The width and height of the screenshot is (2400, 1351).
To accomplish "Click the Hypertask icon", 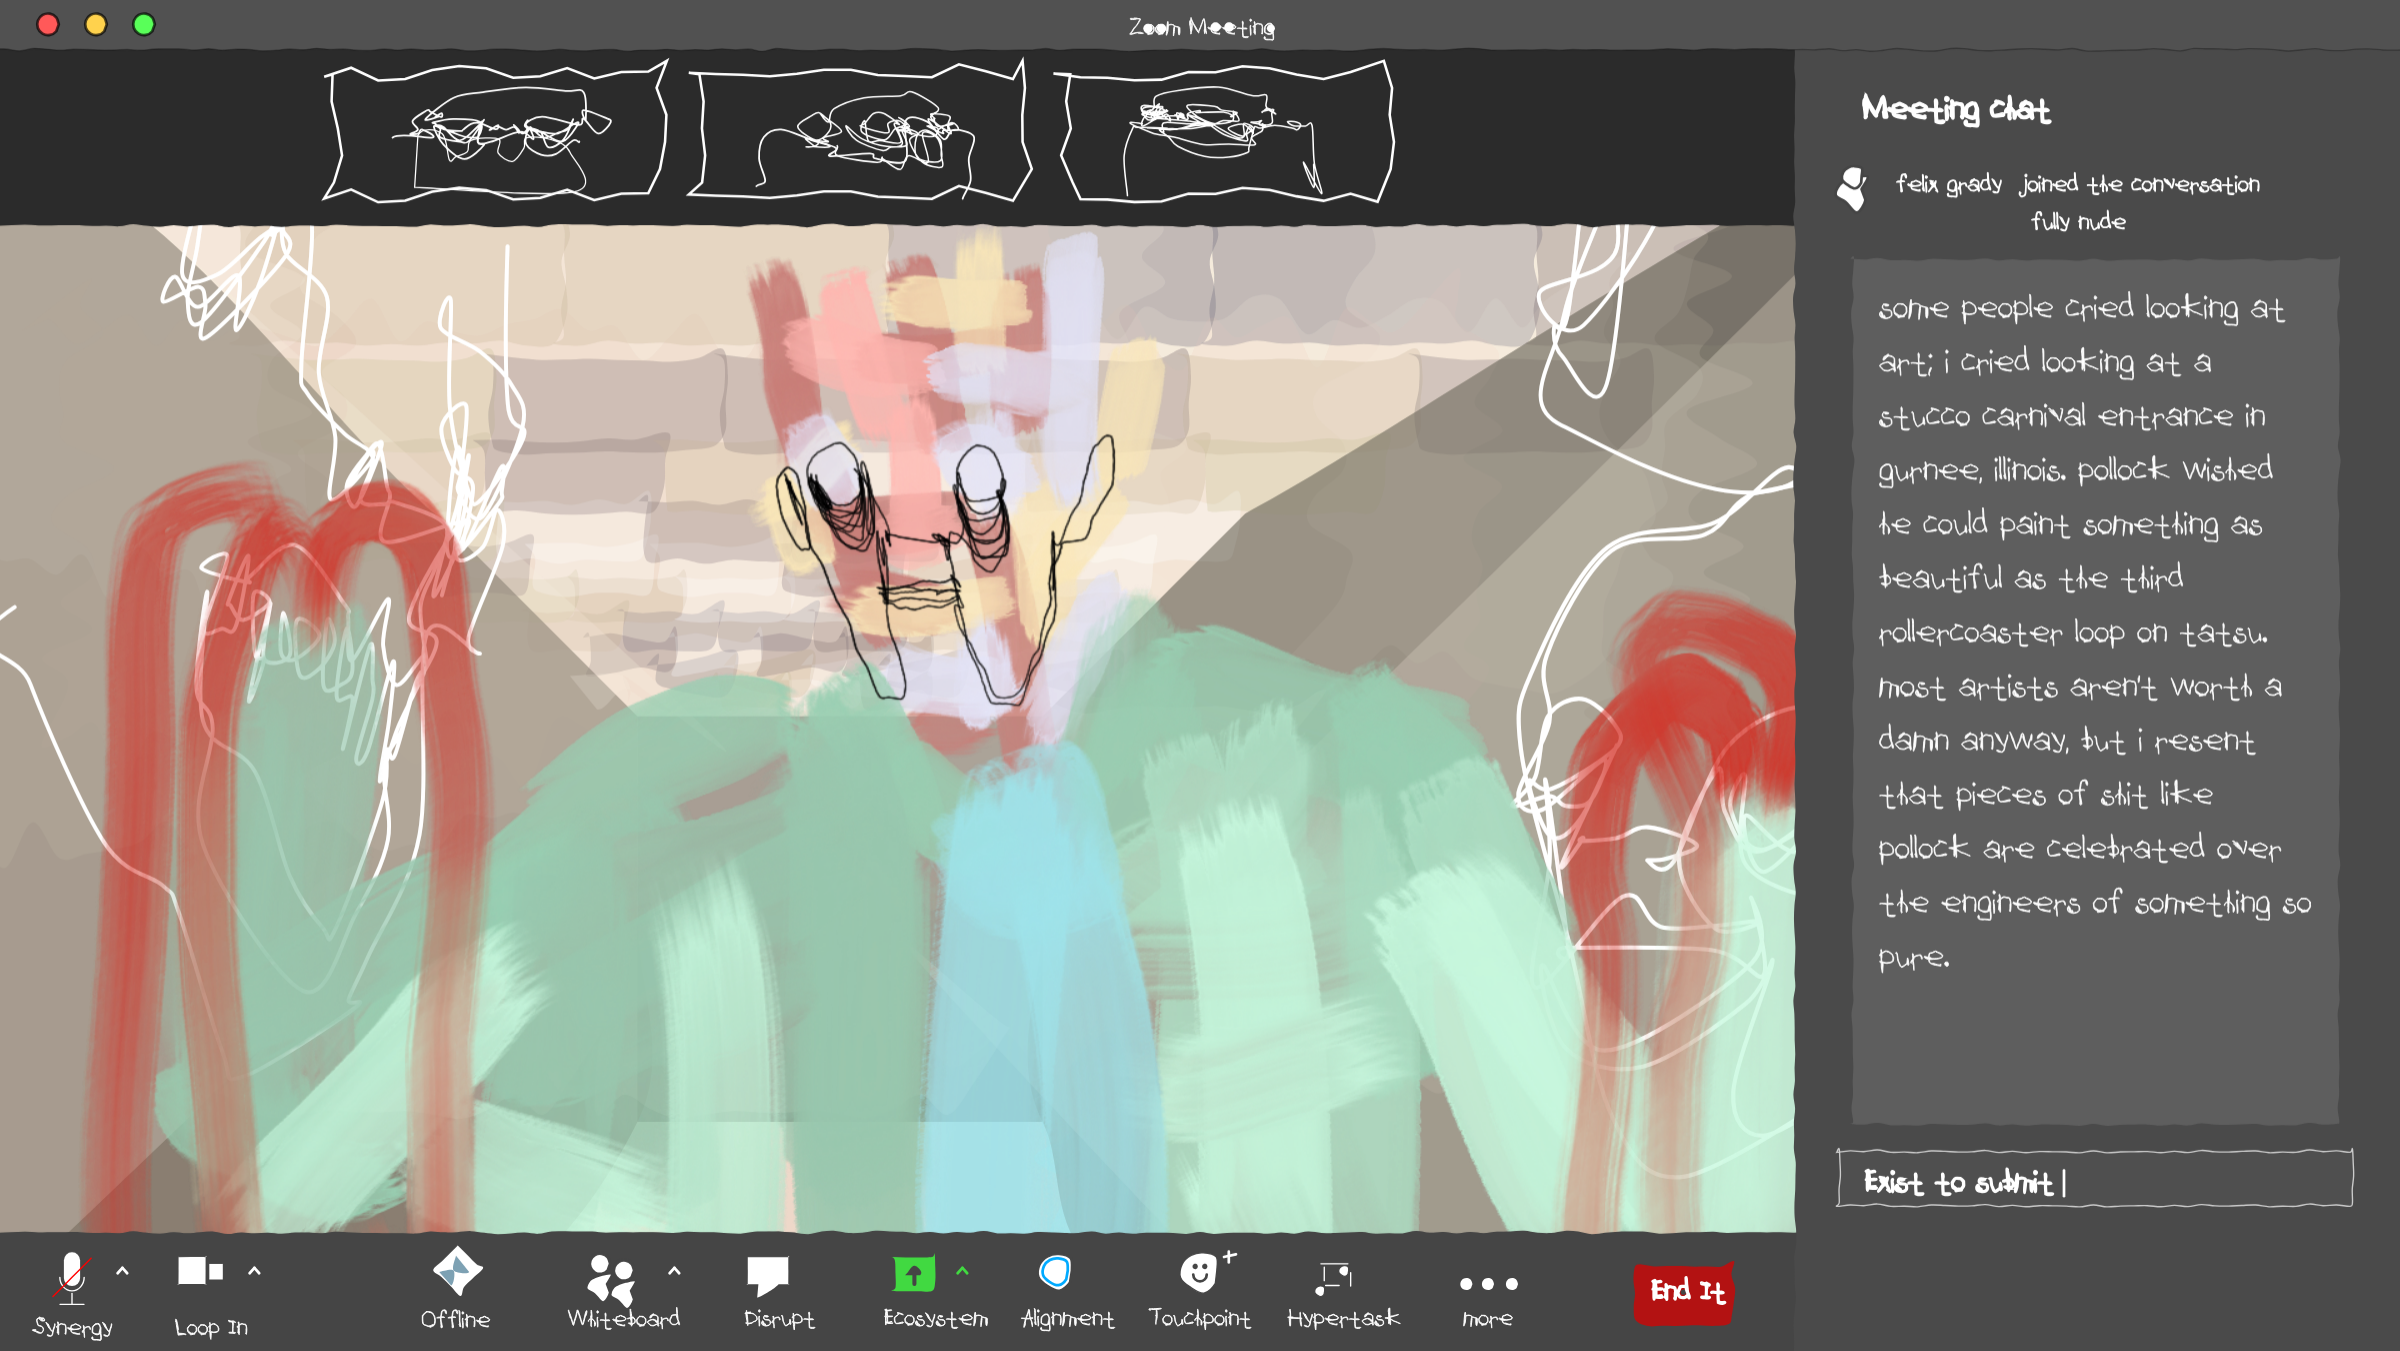I will pyautogui.click(x=1335, y=1277).
